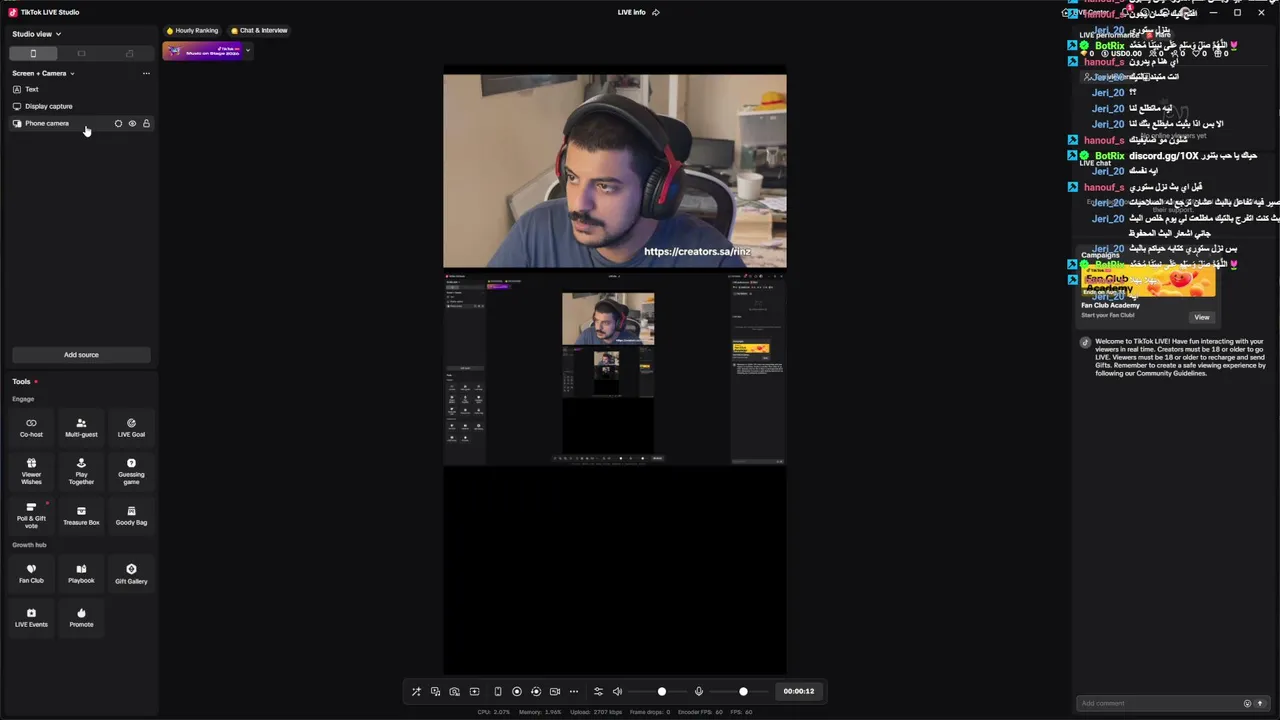Open the audio mixer sliders icon
Viewport: 1280px width, 720px height.
598,691
